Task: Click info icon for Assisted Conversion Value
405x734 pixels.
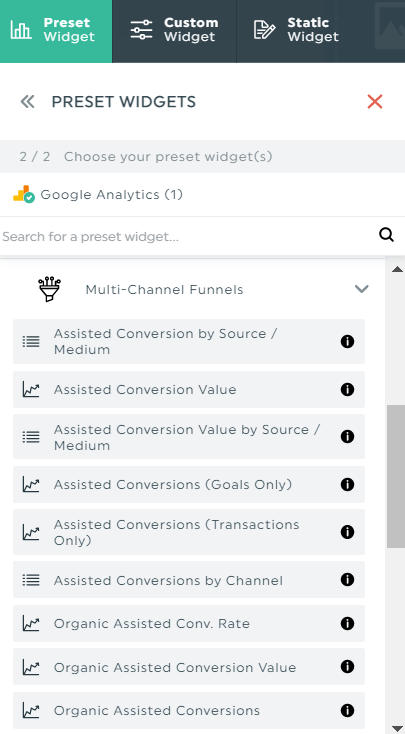Action: 347,389
